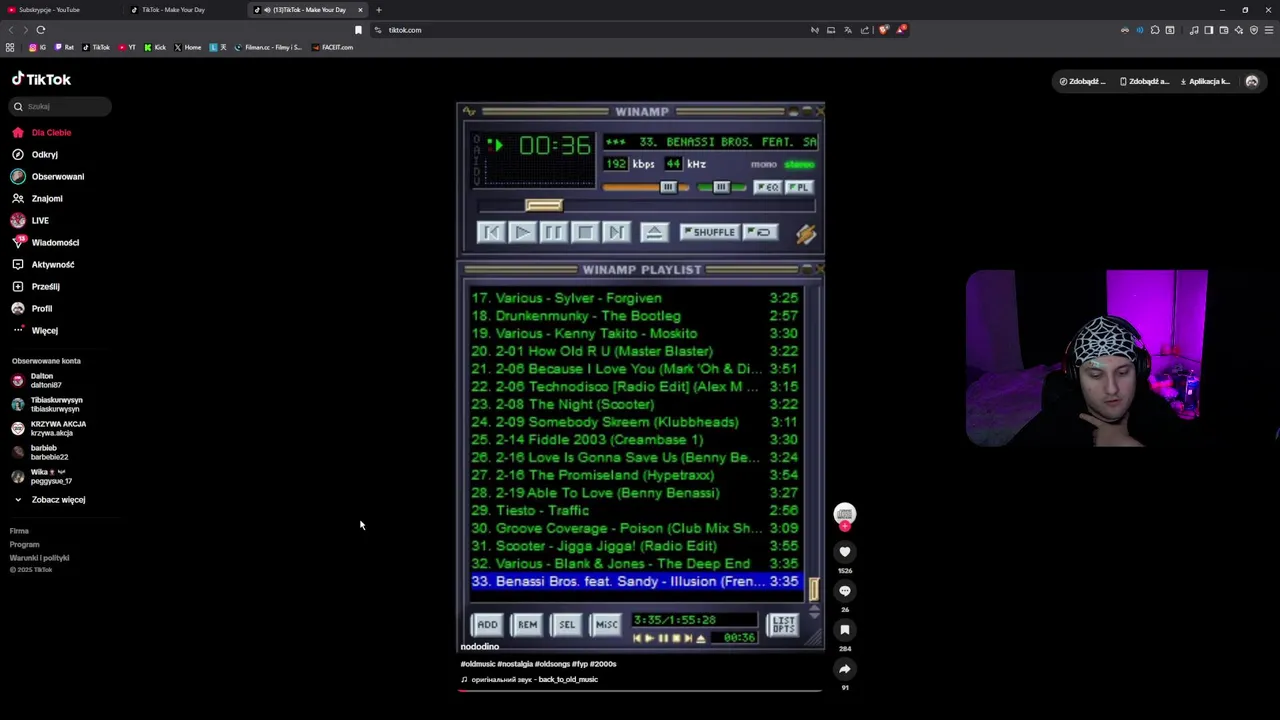Click Winamp LIST OPTS button in video

[x=783, y=625]
